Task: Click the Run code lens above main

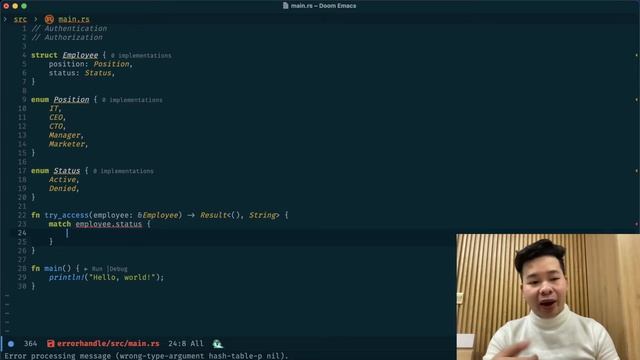Action: 97,269
